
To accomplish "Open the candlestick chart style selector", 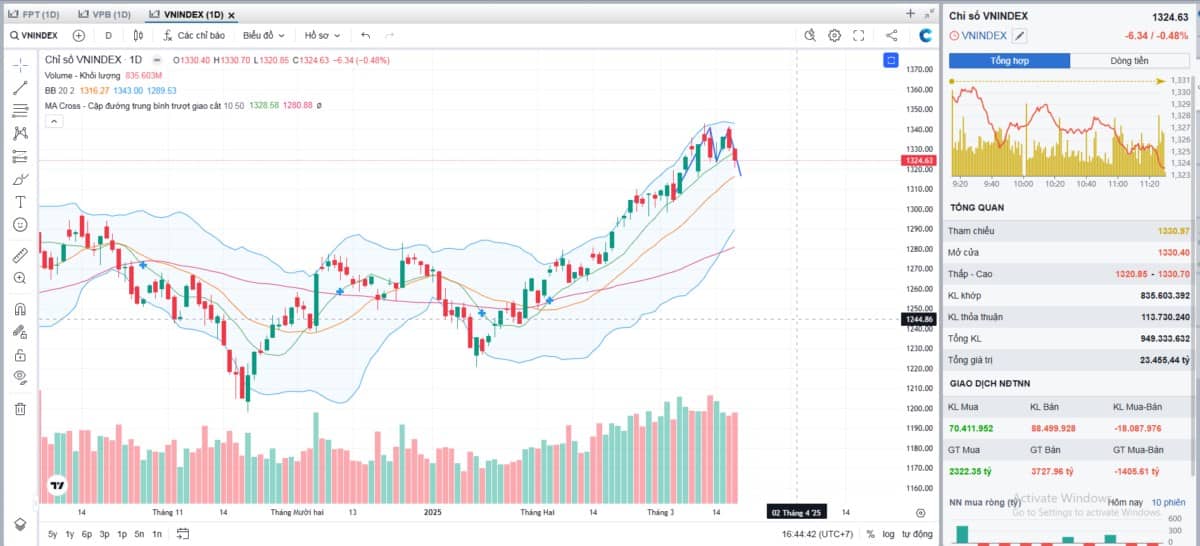I will point(137,35).
